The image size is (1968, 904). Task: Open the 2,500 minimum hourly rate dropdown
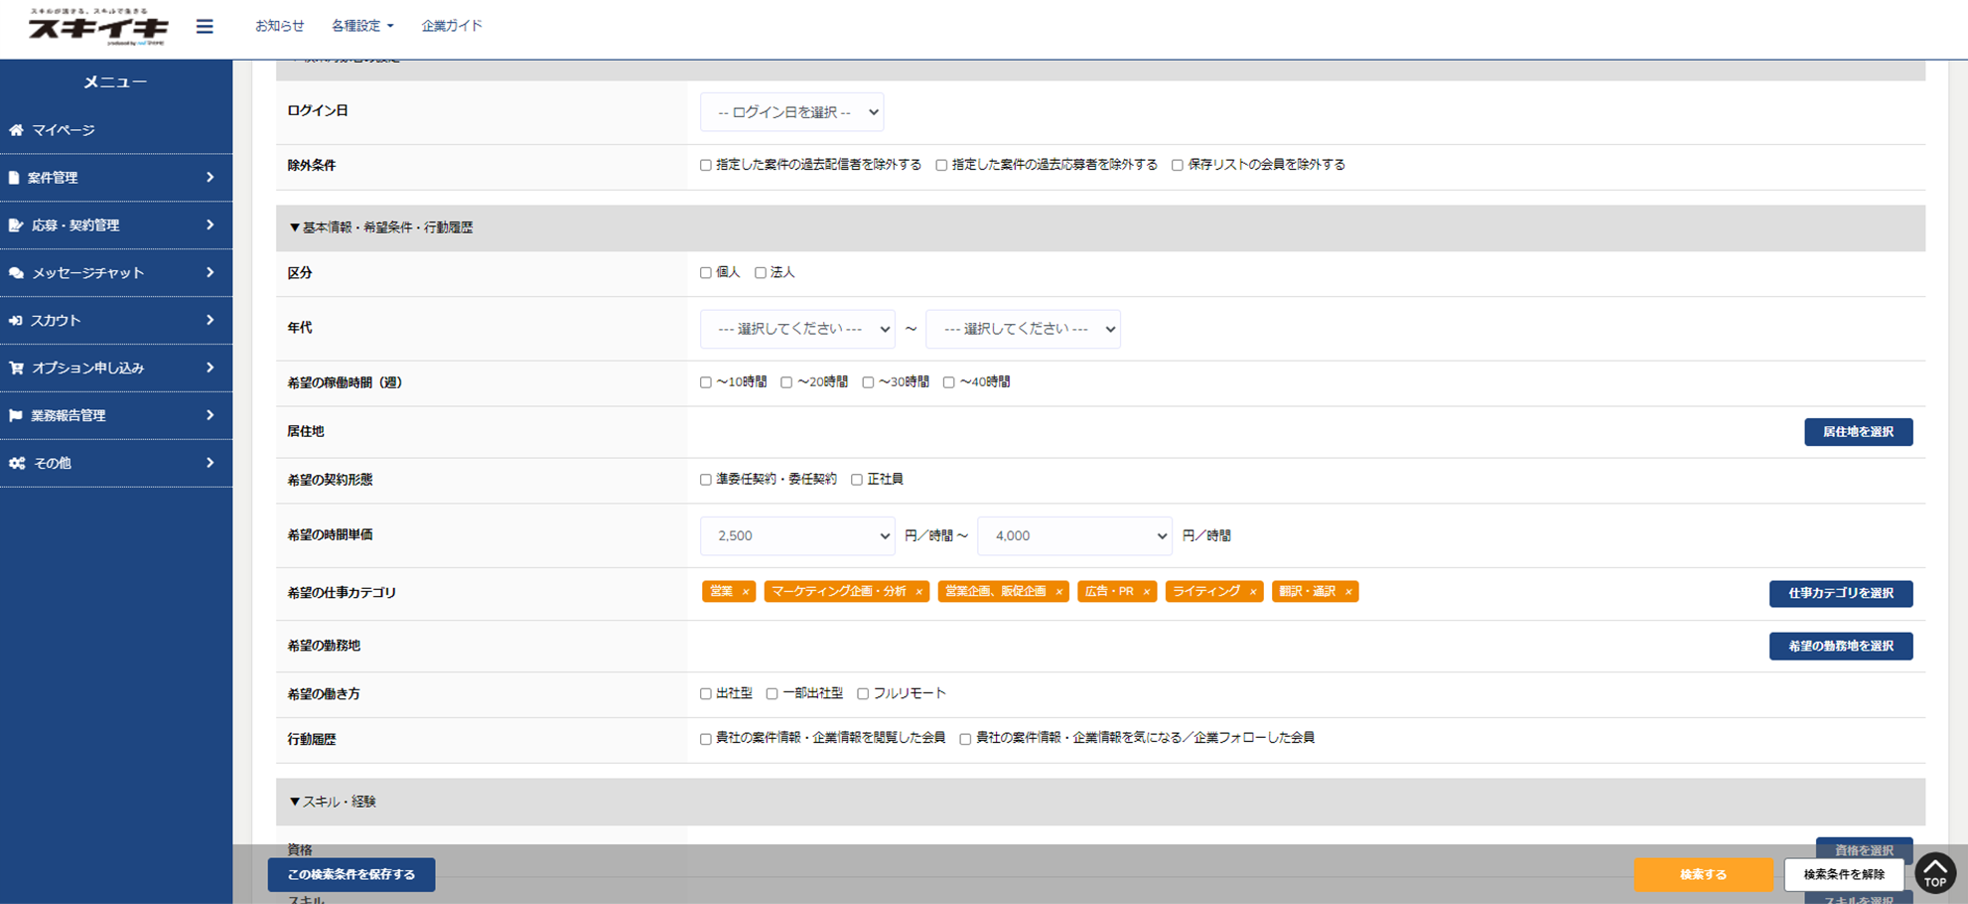(x=797, y=536)
